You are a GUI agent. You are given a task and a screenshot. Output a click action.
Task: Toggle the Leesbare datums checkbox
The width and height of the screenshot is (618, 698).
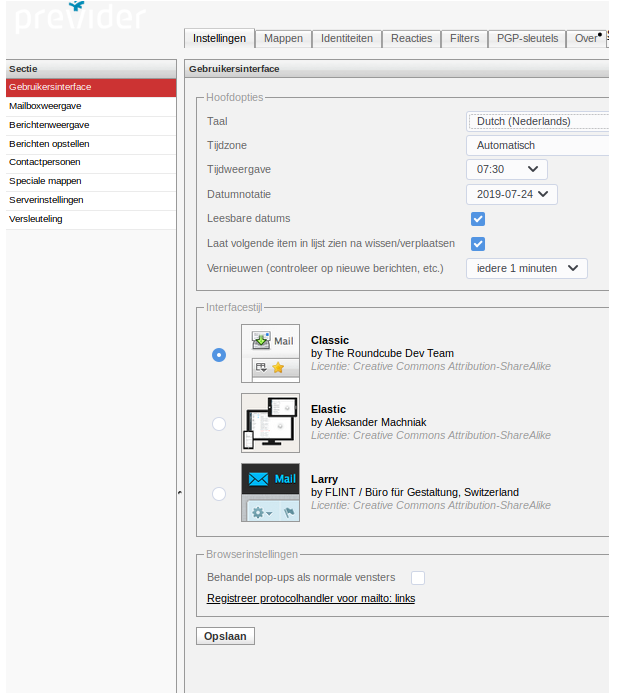point(478,219)
